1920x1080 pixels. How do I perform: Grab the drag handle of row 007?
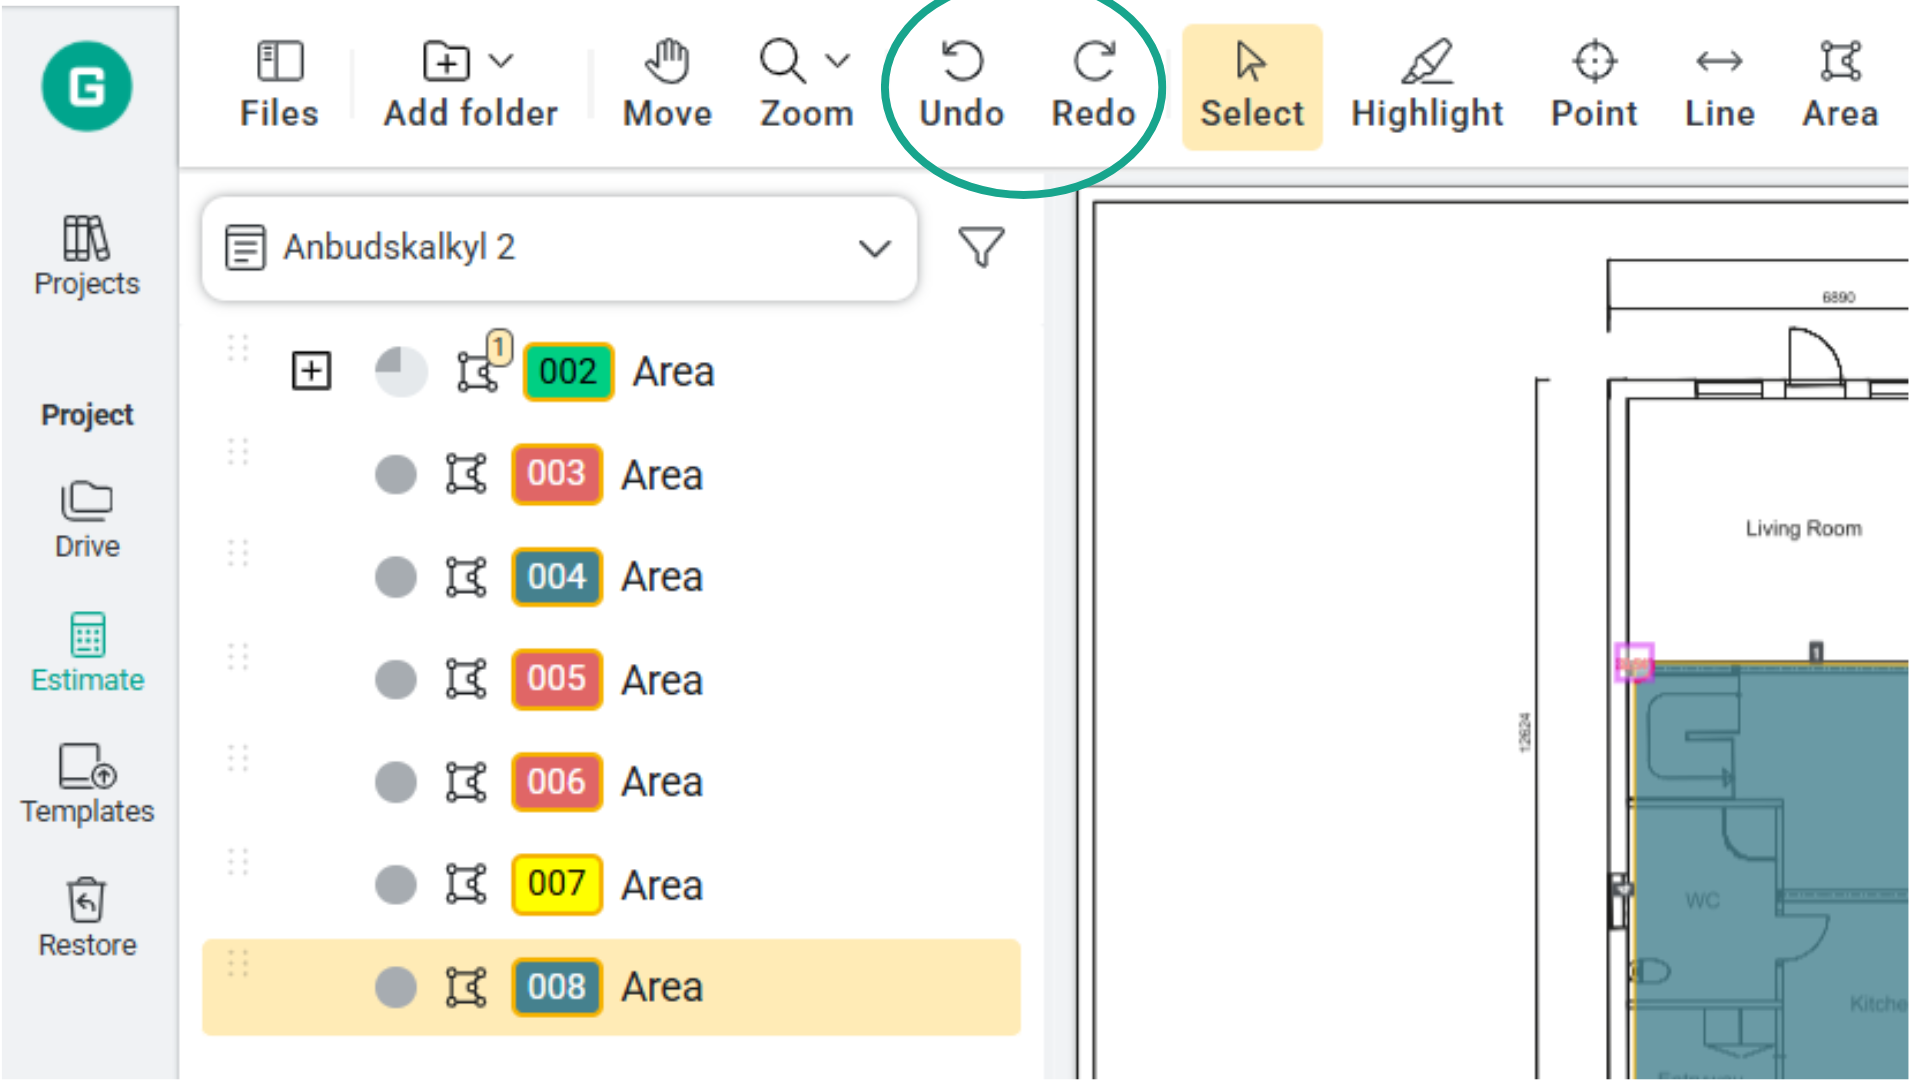(238, 861)
